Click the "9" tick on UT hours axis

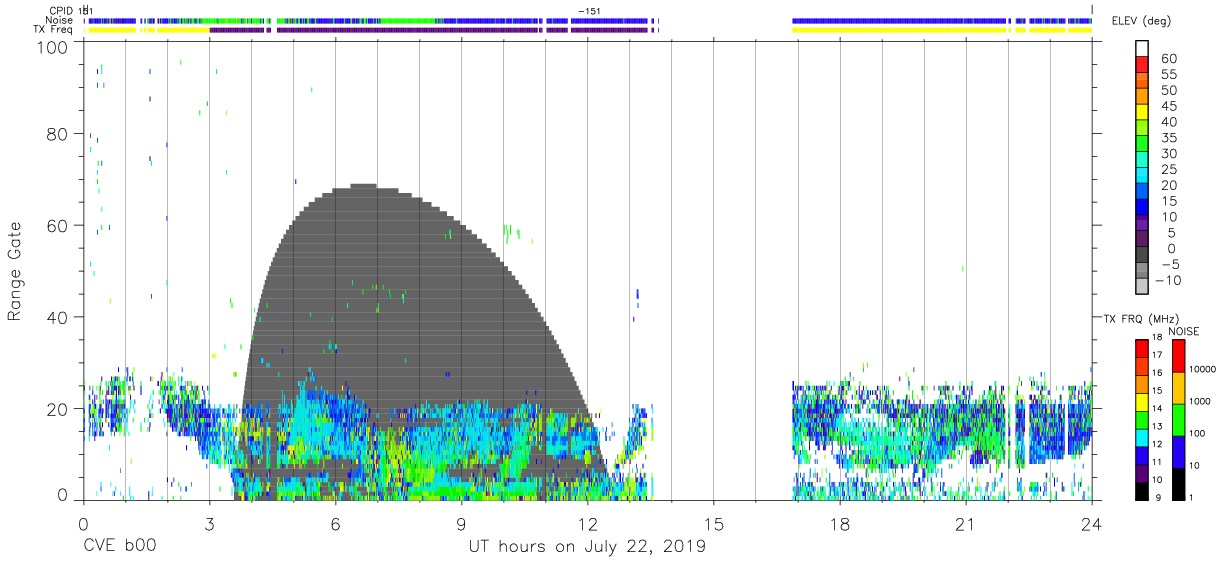[461, 524]
